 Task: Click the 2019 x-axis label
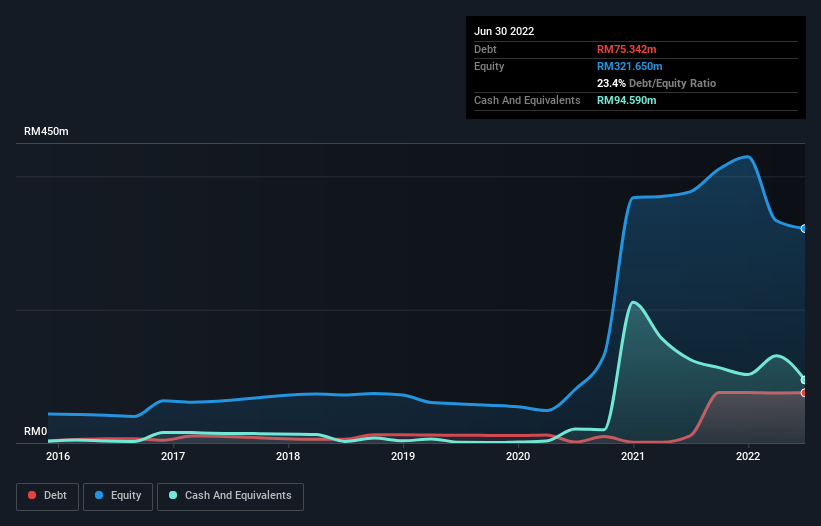tap(403, 456)
